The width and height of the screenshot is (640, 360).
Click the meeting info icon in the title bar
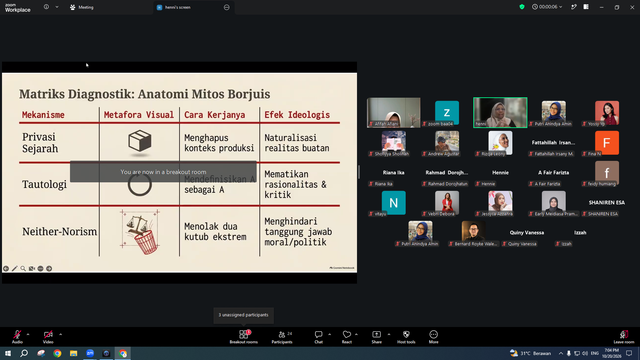(x=46, y=7)
